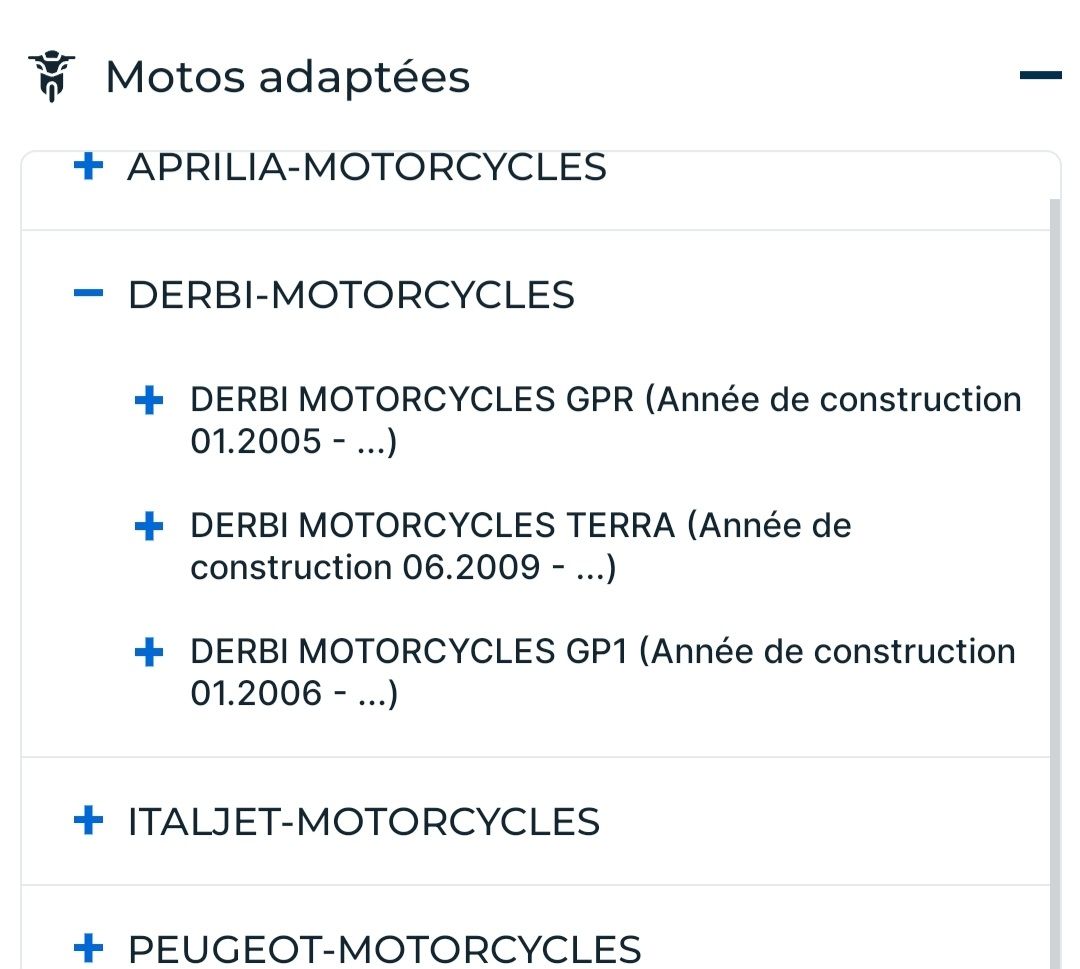
Task: Open the PEUGEOT-MOTORCYCLES label
Action: [x=384, y=948]
